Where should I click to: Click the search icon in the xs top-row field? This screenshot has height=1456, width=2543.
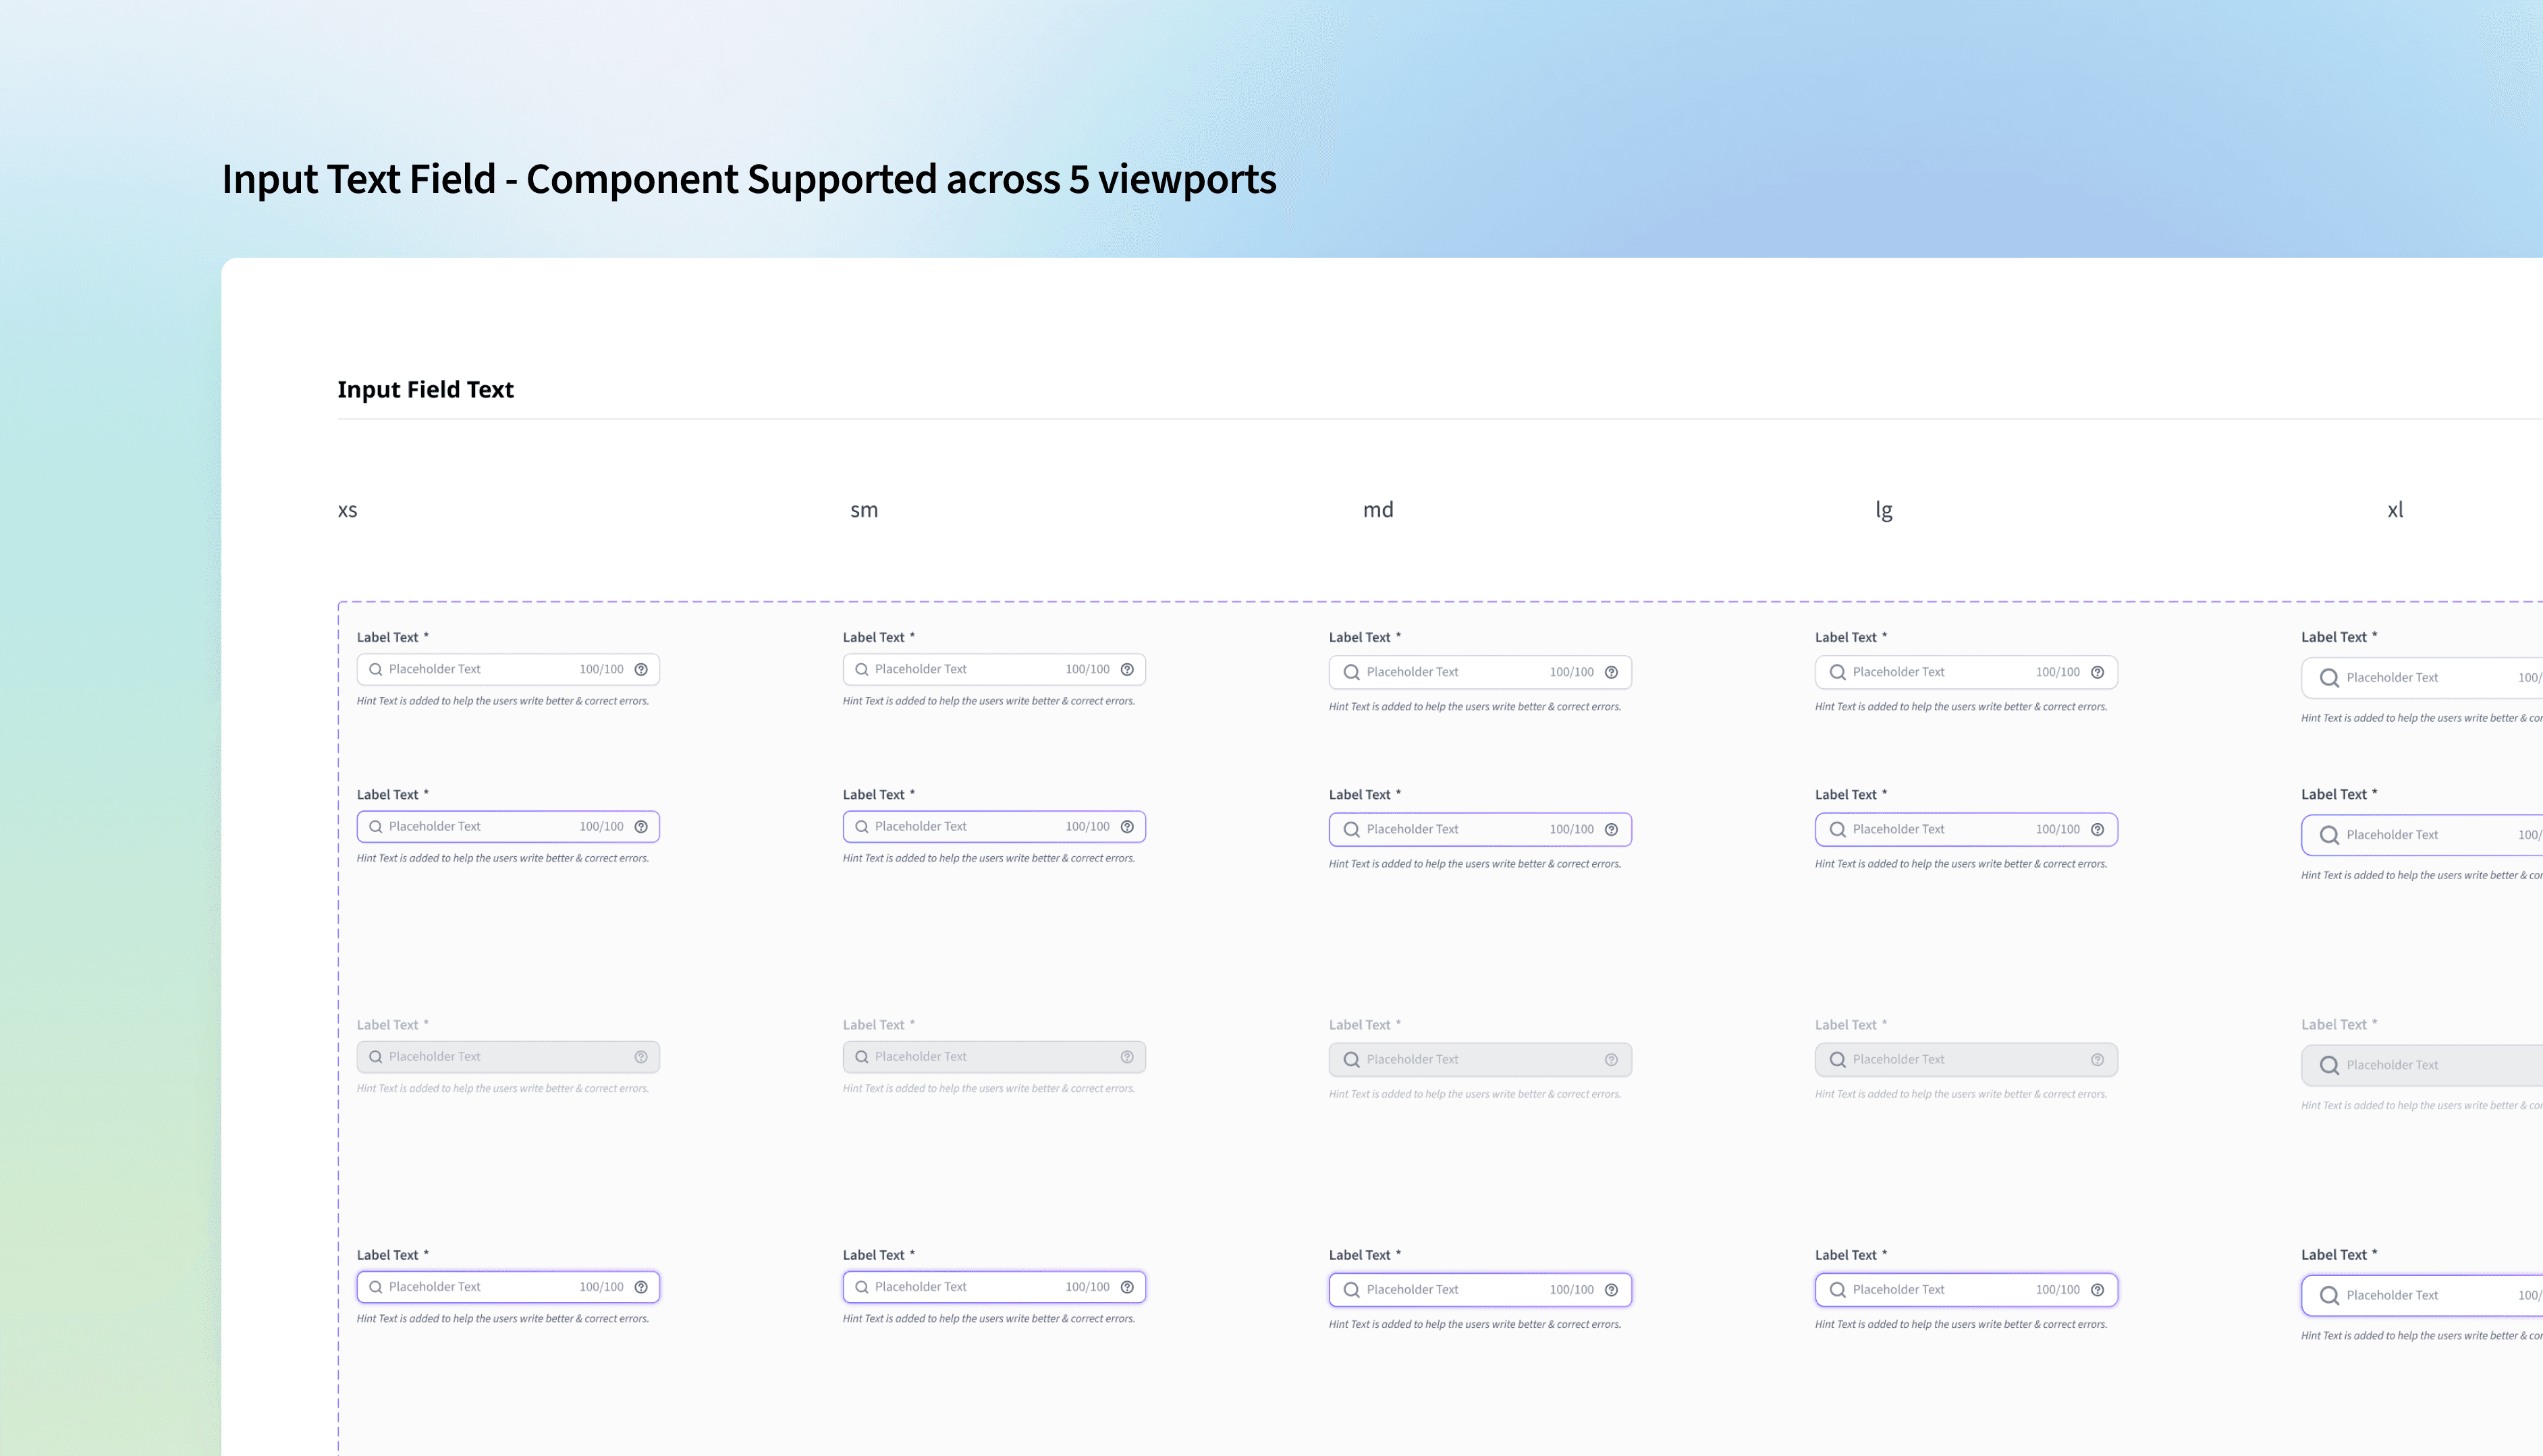(376, 670)
